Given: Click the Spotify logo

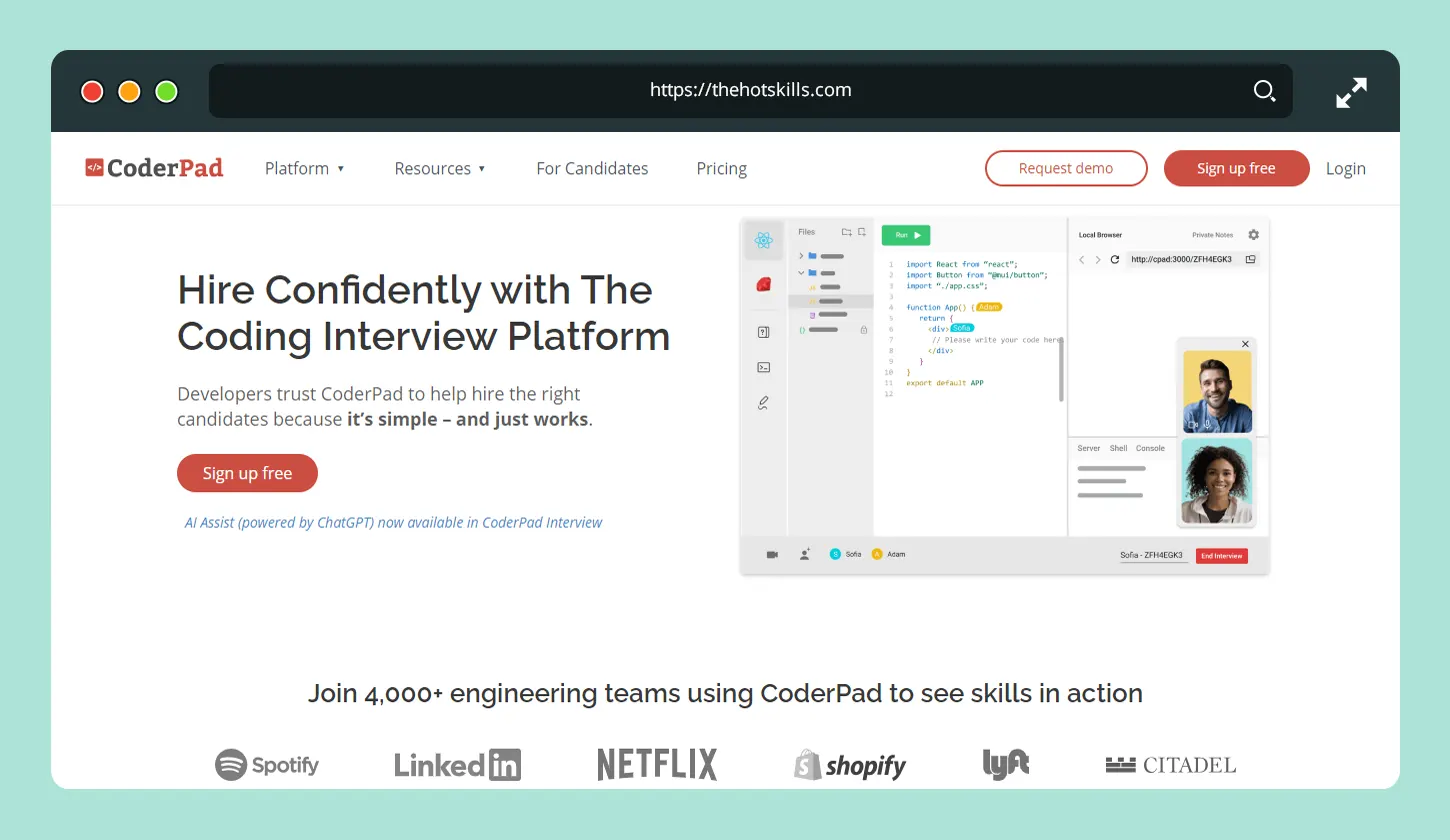Looking at the screenshot, I should point(267,765).
